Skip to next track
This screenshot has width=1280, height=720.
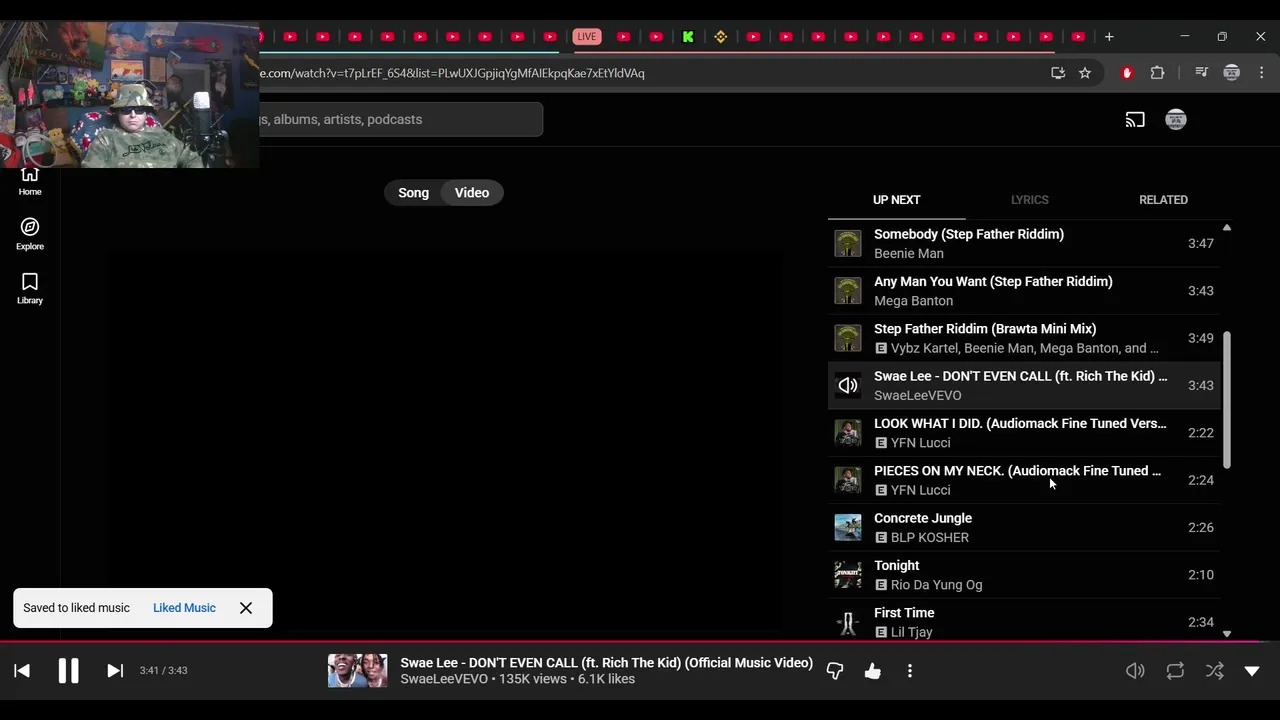(115, 671)
